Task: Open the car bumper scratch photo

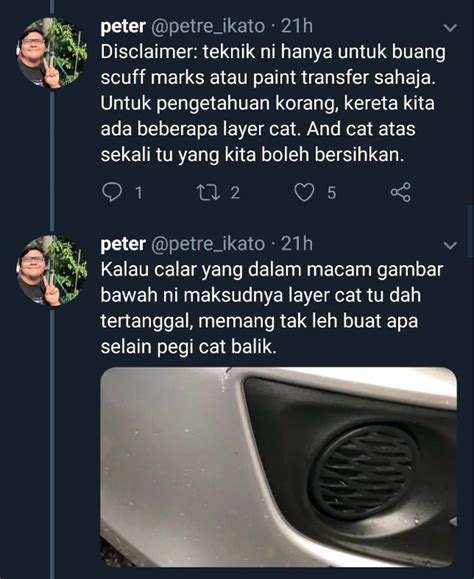Action: 279,467
